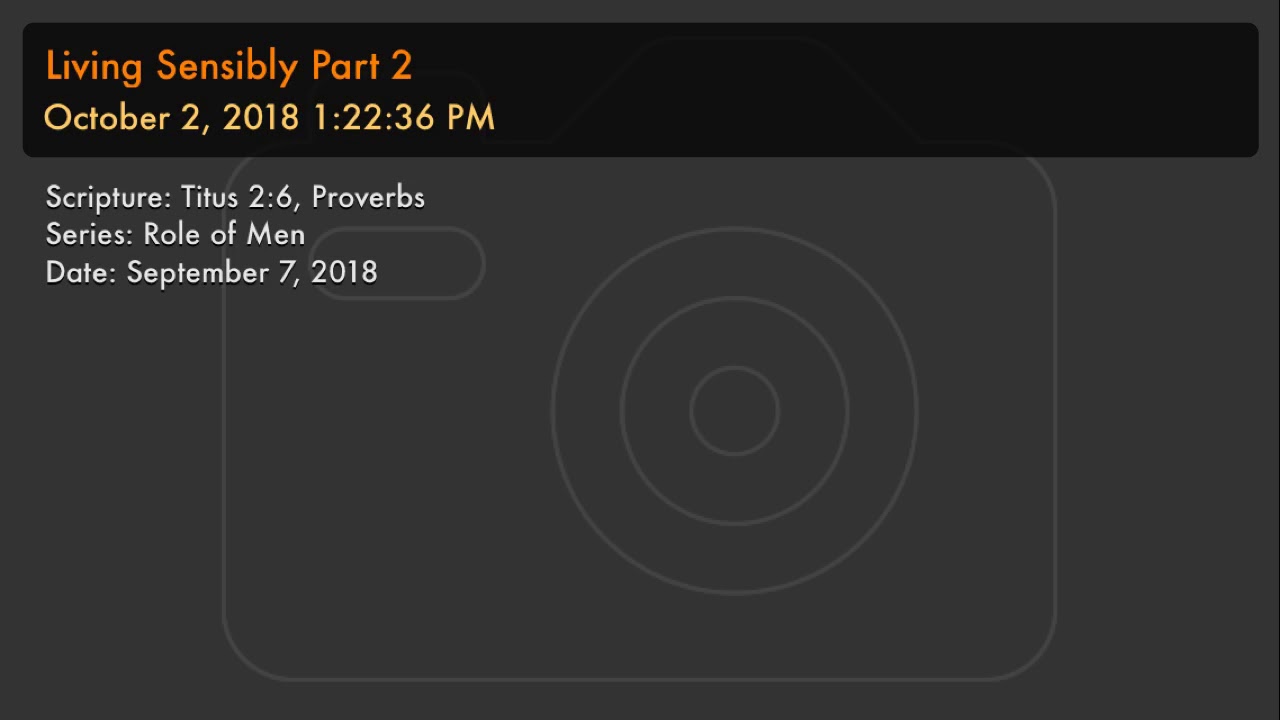Click the bottom edge of the camera body outline
Screen dimensions: 1280x720
point(640,679)
